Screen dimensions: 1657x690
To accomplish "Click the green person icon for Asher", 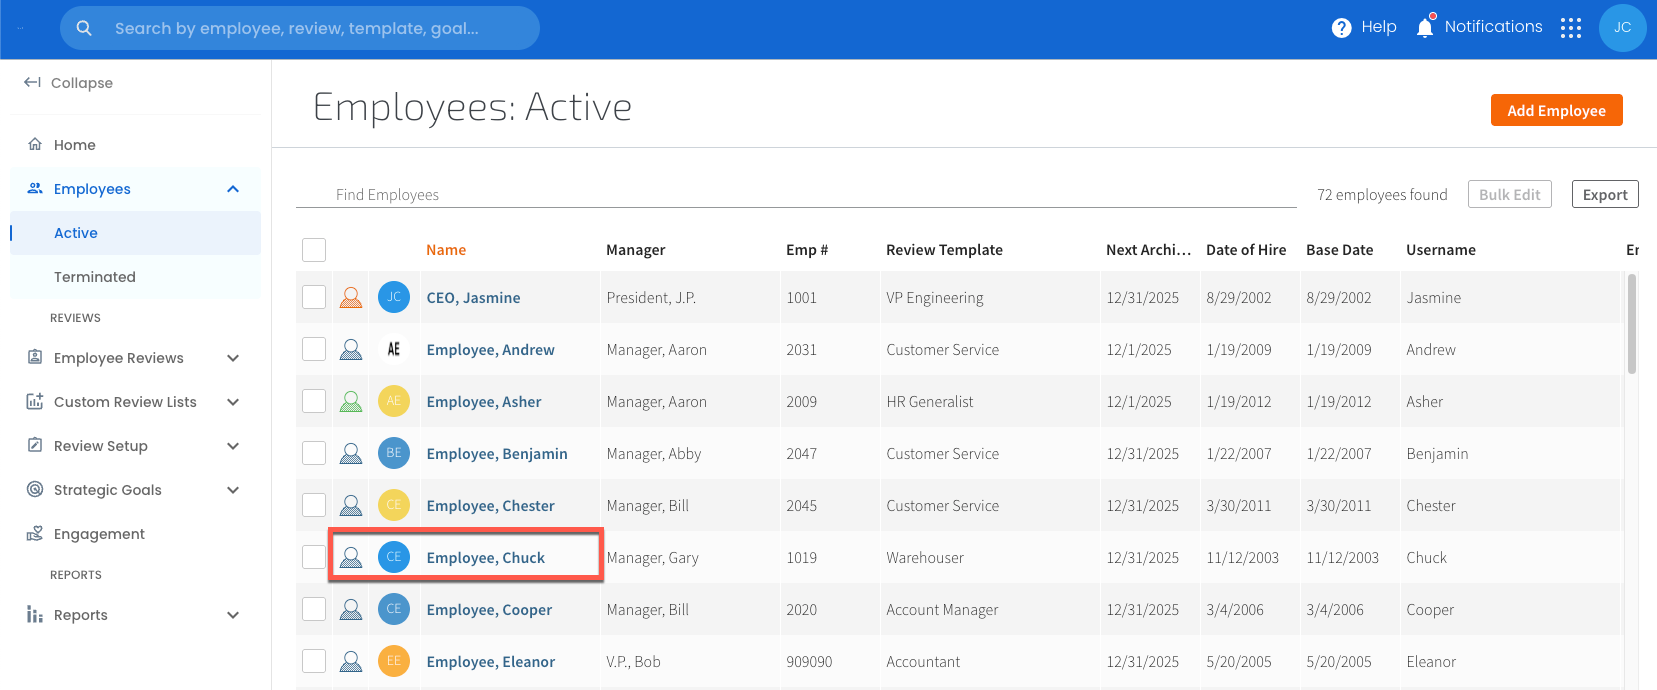I will 351,402.
